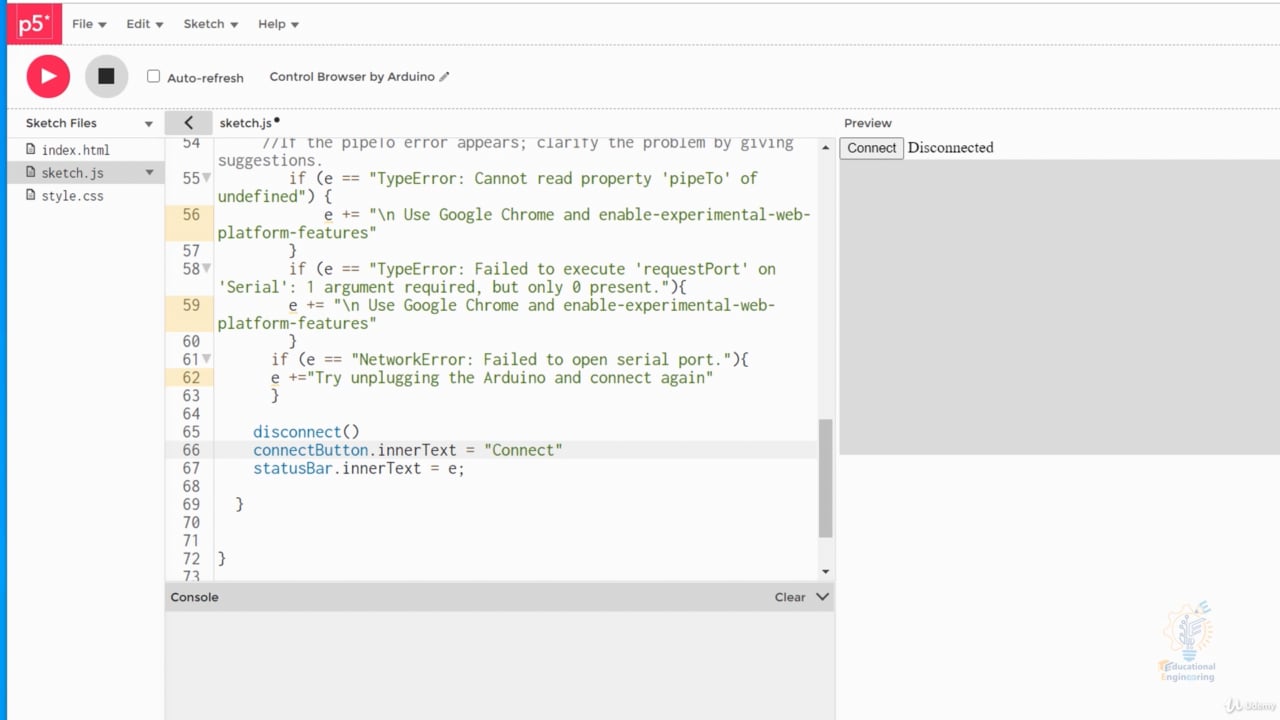Click line number 62 in gutter

pyautogui.click(x=191, y=378)
